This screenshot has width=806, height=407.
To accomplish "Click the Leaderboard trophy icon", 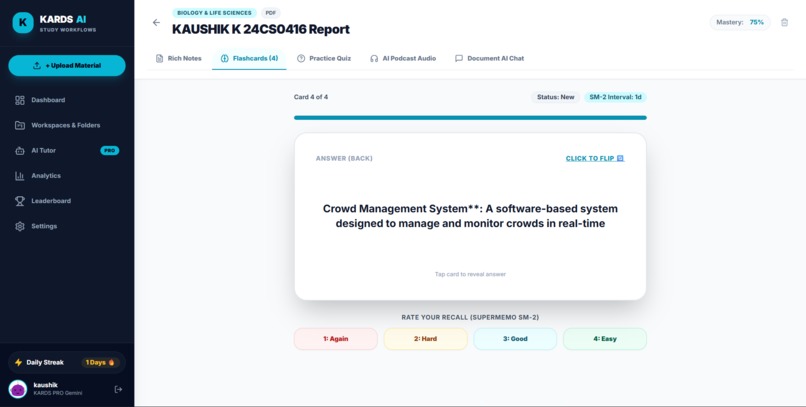I will 20,201.
